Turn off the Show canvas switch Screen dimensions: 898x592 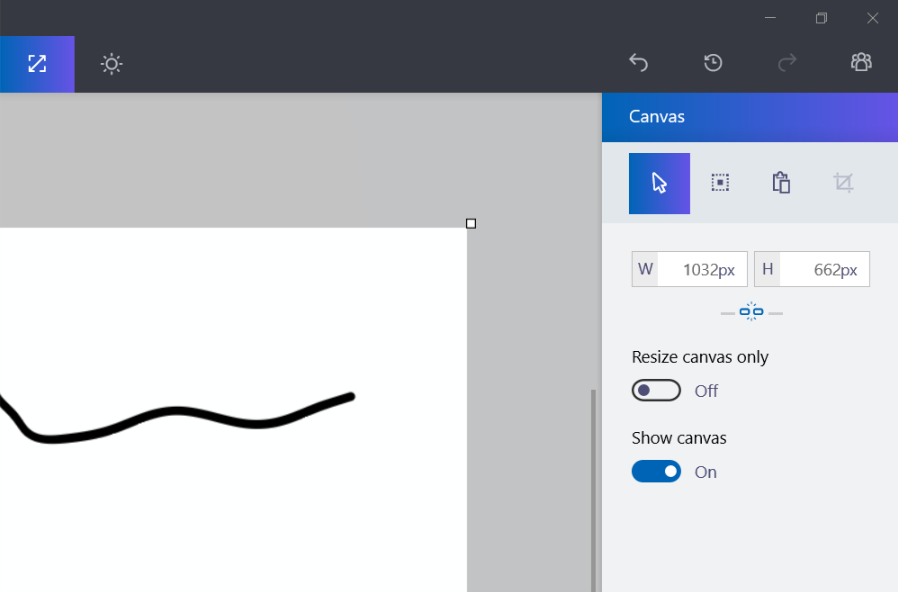(x=656, y=471)
